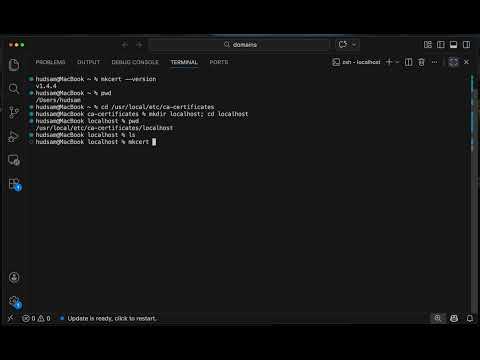Open Copilot status in status bar
The image size is (480, 360).
pyautogui.click(x=454, y=318)
